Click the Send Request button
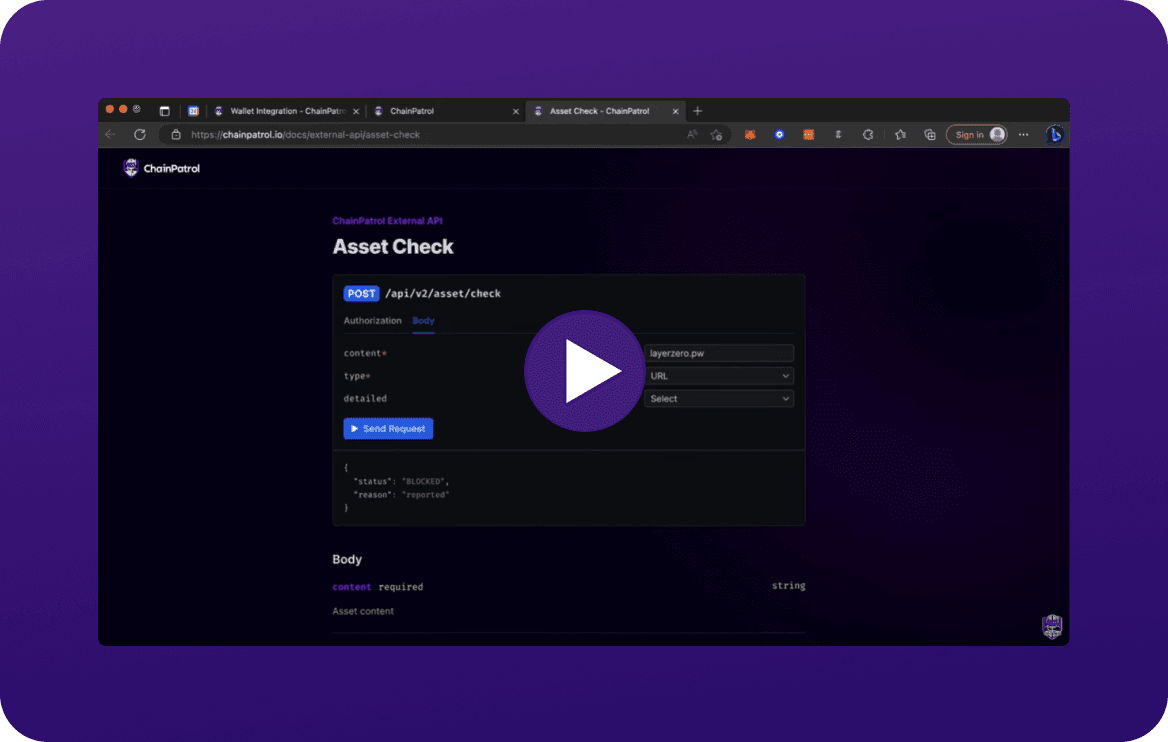The height and width of the screenshot is (742, 1168). [388, 428]
